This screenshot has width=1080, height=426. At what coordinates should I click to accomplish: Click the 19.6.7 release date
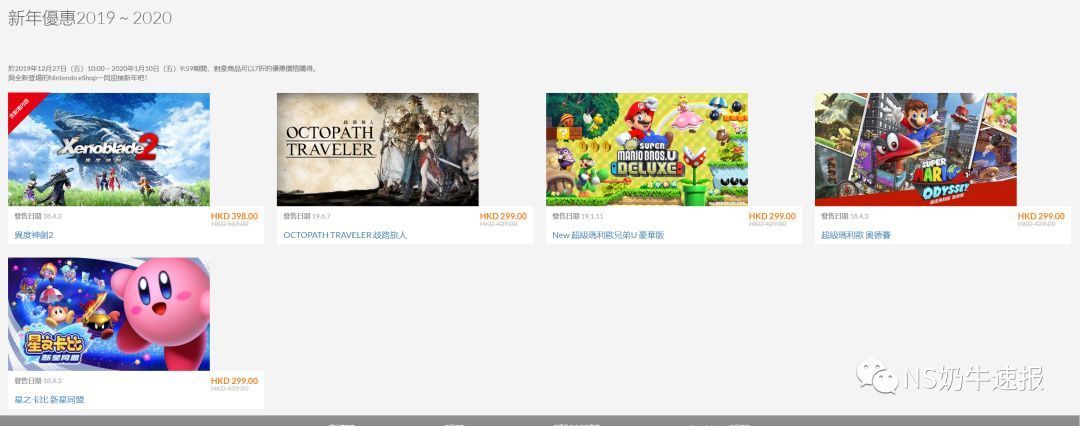(321, 216)
